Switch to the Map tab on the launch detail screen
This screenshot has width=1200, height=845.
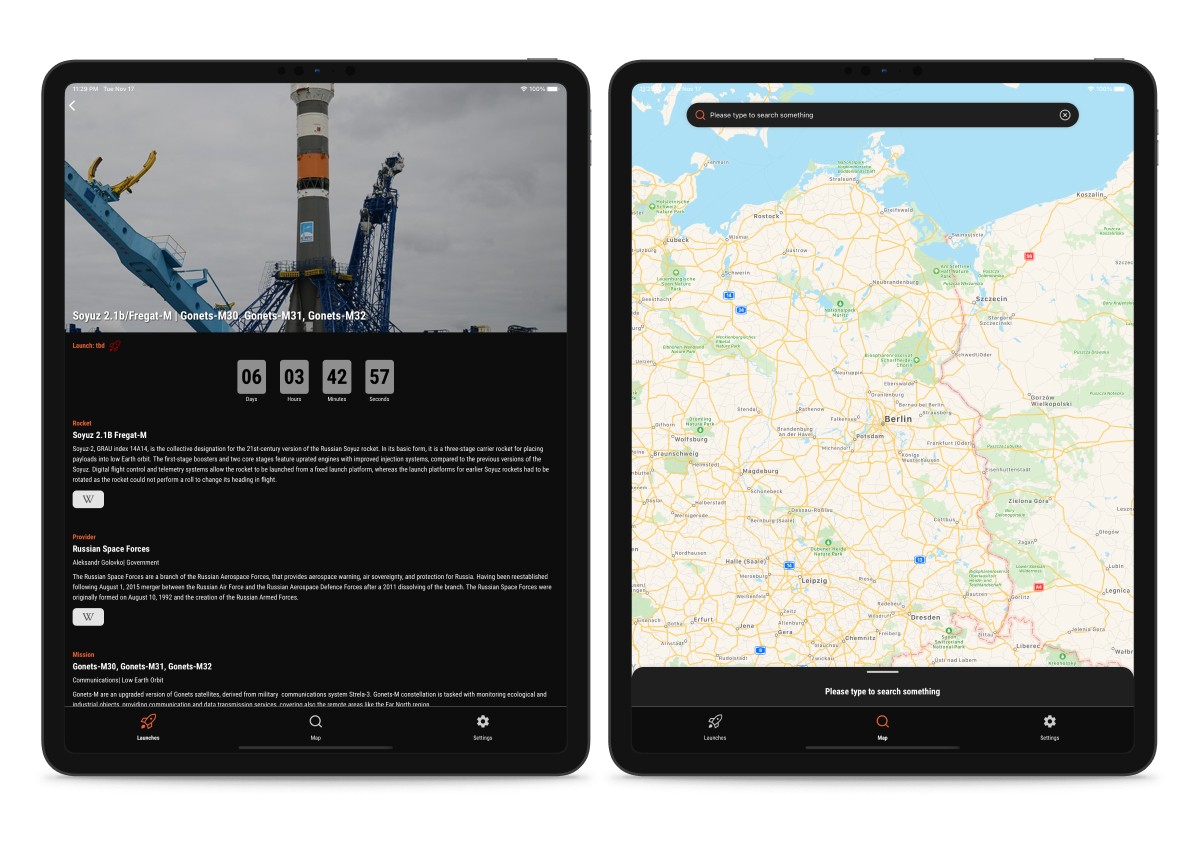315,727
